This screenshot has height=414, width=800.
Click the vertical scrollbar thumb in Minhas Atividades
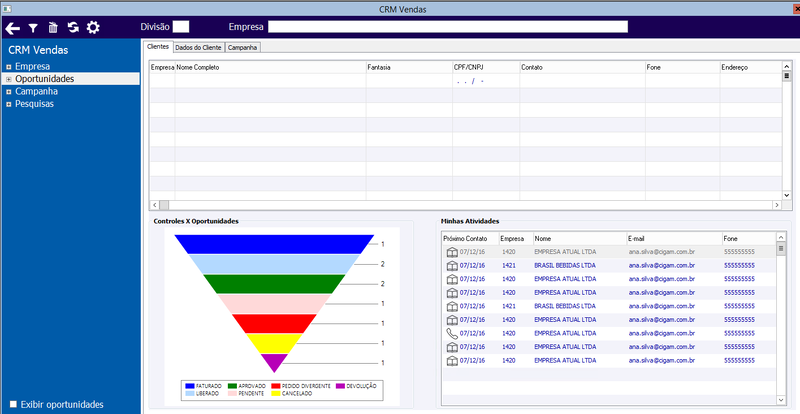[781, 249]
